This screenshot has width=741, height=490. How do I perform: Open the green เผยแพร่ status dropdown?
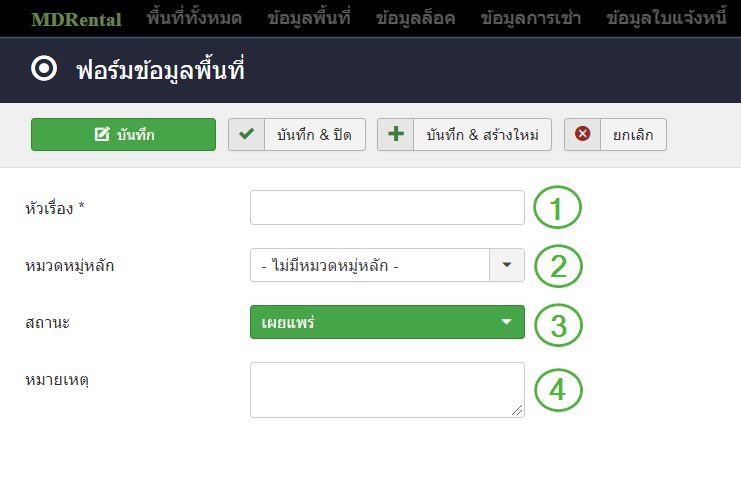[387, 322]
